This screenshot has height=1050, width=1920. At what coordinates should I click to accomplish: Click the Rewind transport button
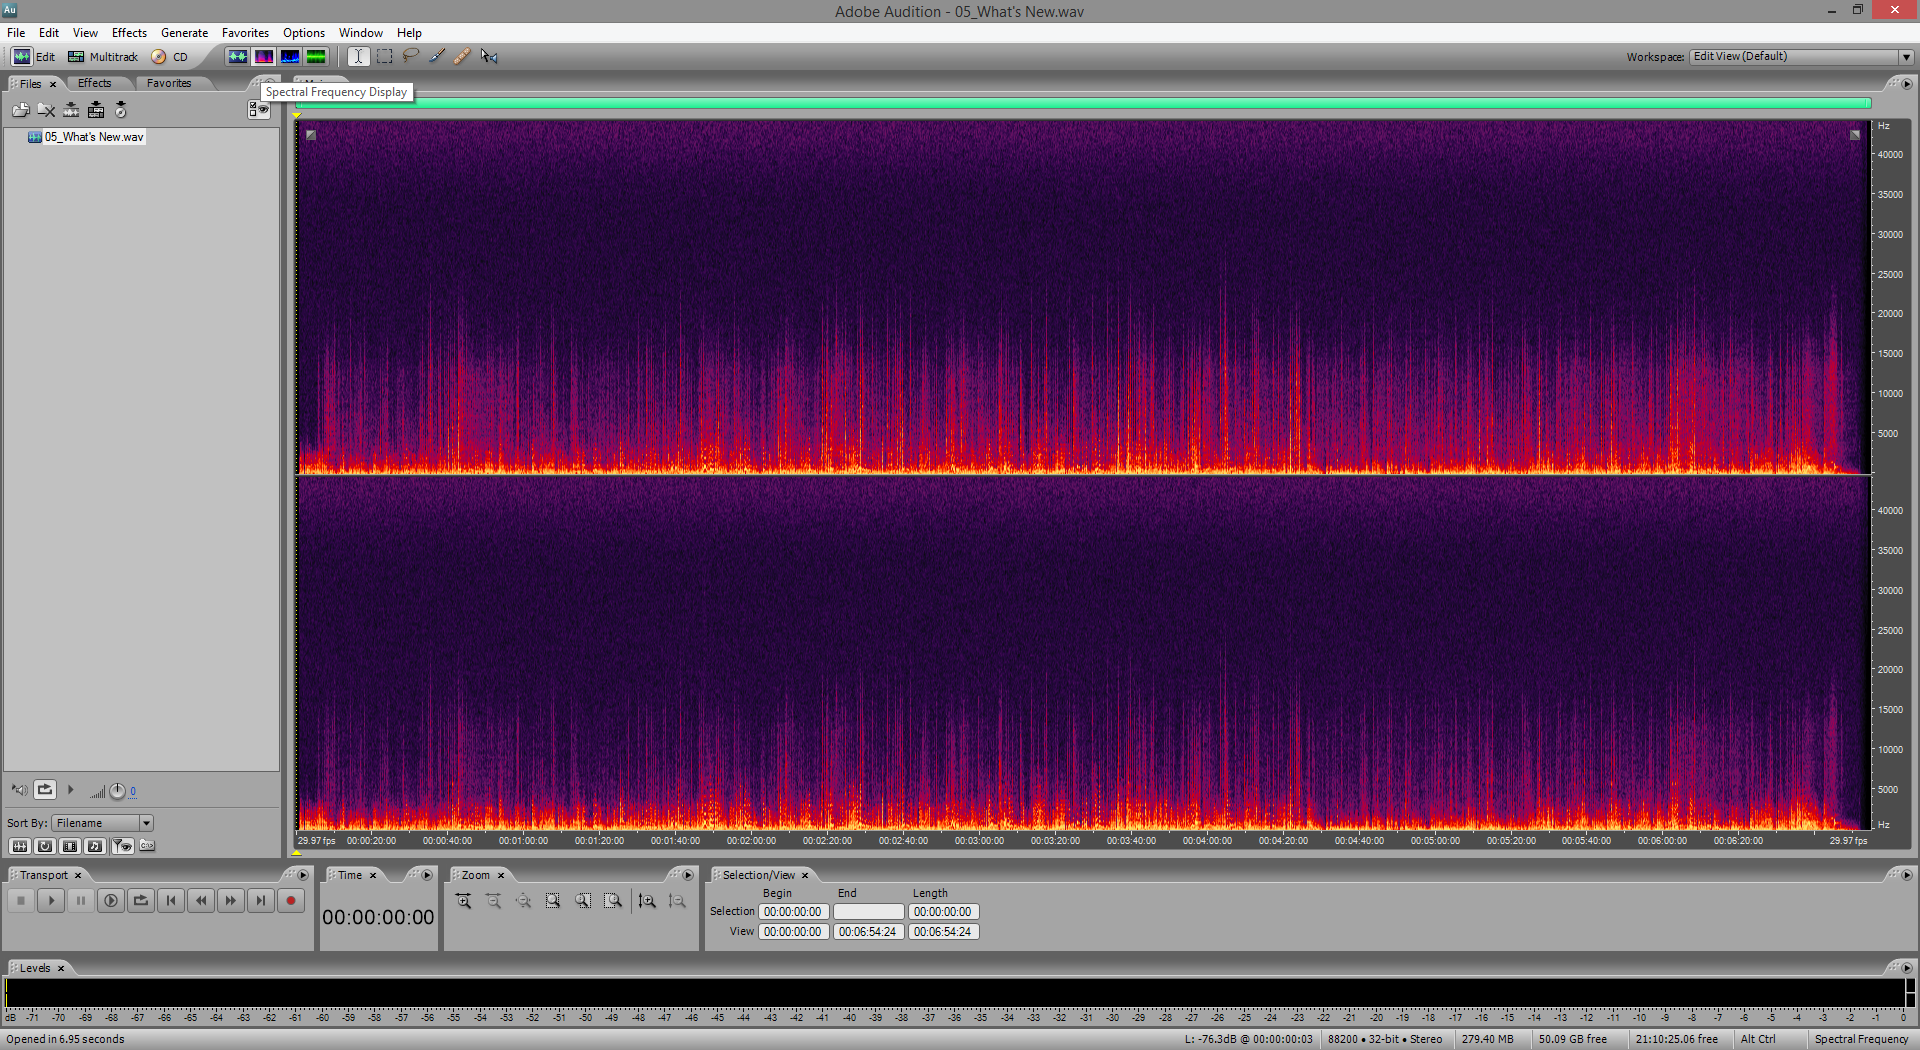click(201, 901)
